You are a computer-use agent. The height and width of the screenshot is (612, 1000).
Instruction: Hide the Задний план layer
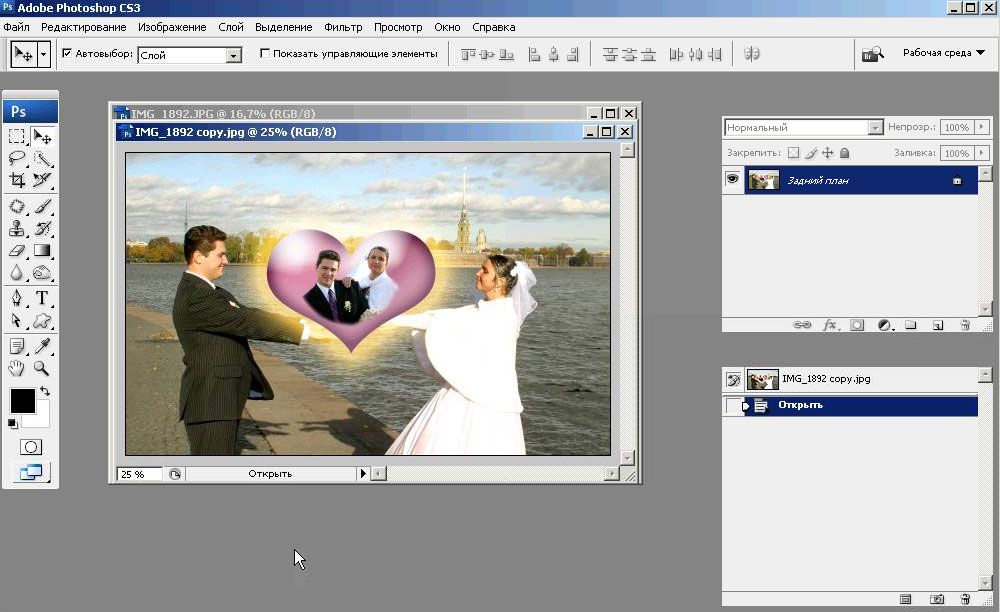click(733, 180)
